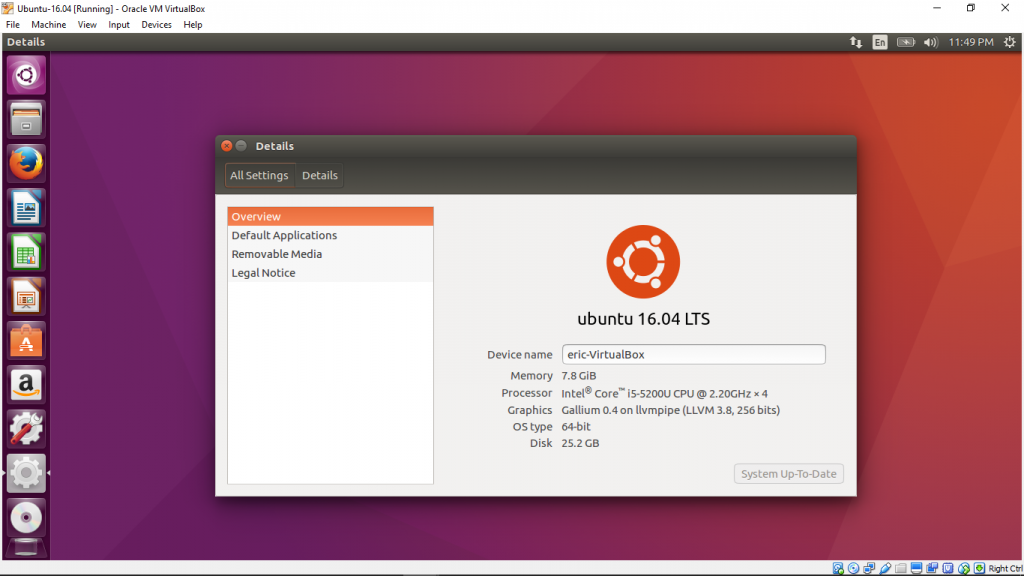Open the Help menu in VirtualBox
Viewport: 1024px width, 576px height.
[193, 25]
